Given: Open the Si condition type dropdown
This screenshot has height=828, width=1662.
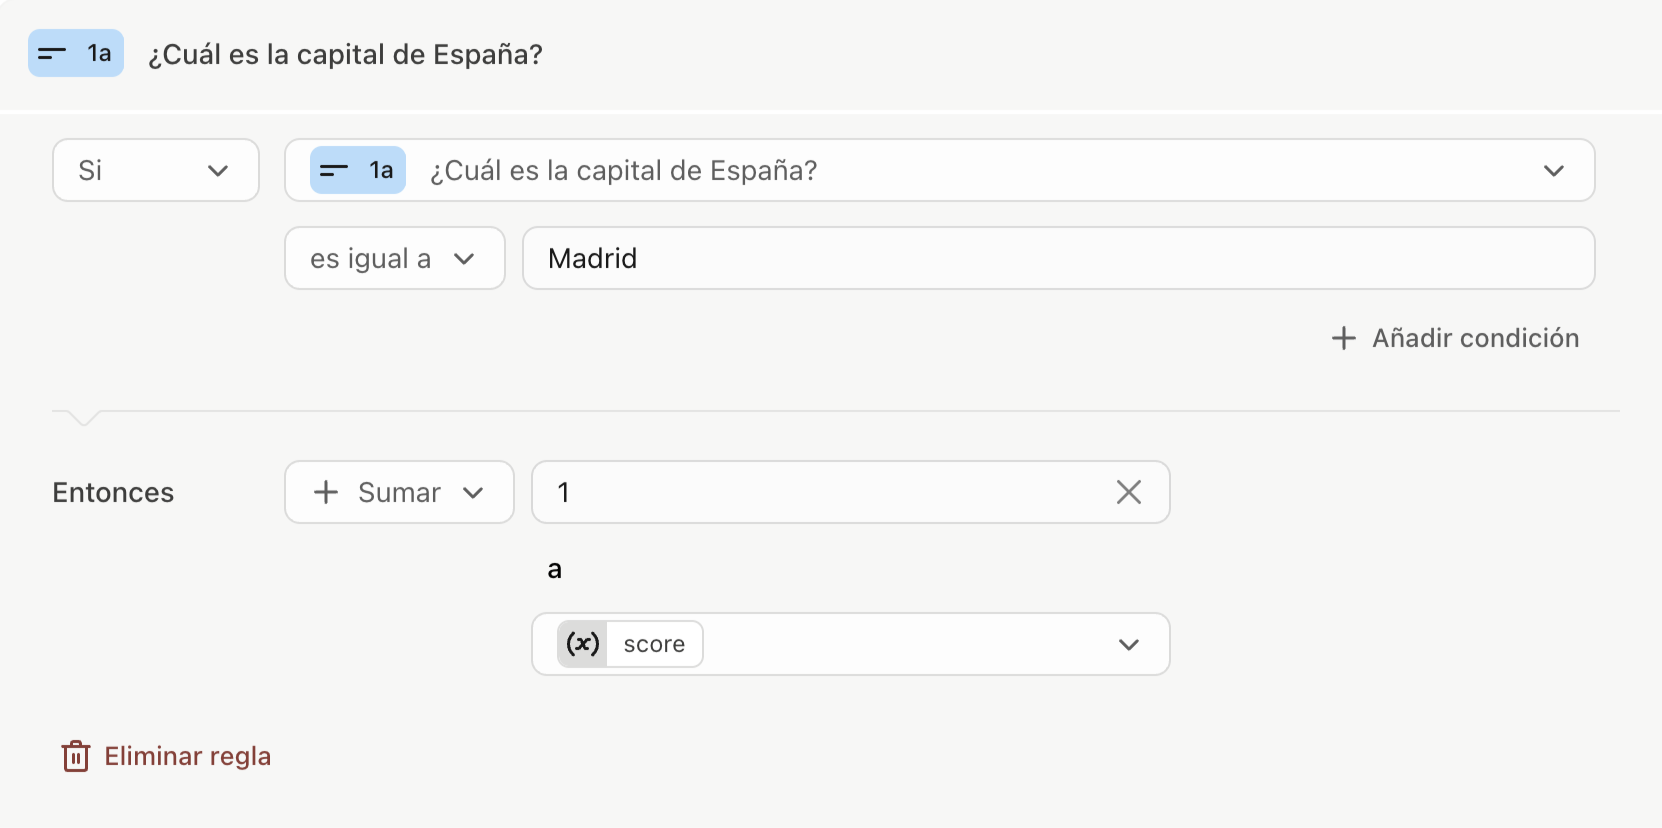Looking at the screenshot, I should pyautogui.click(x=156, y=170).
